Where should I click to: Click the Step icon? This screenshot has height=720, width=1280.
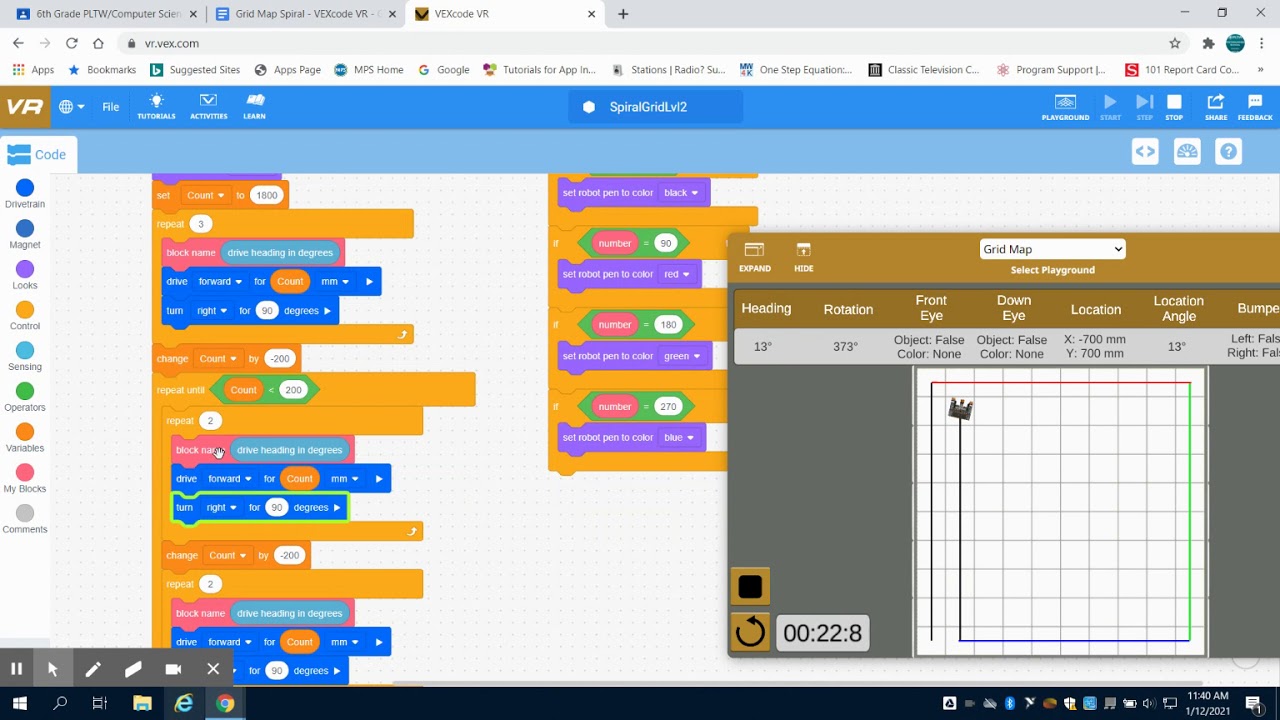1144,107
